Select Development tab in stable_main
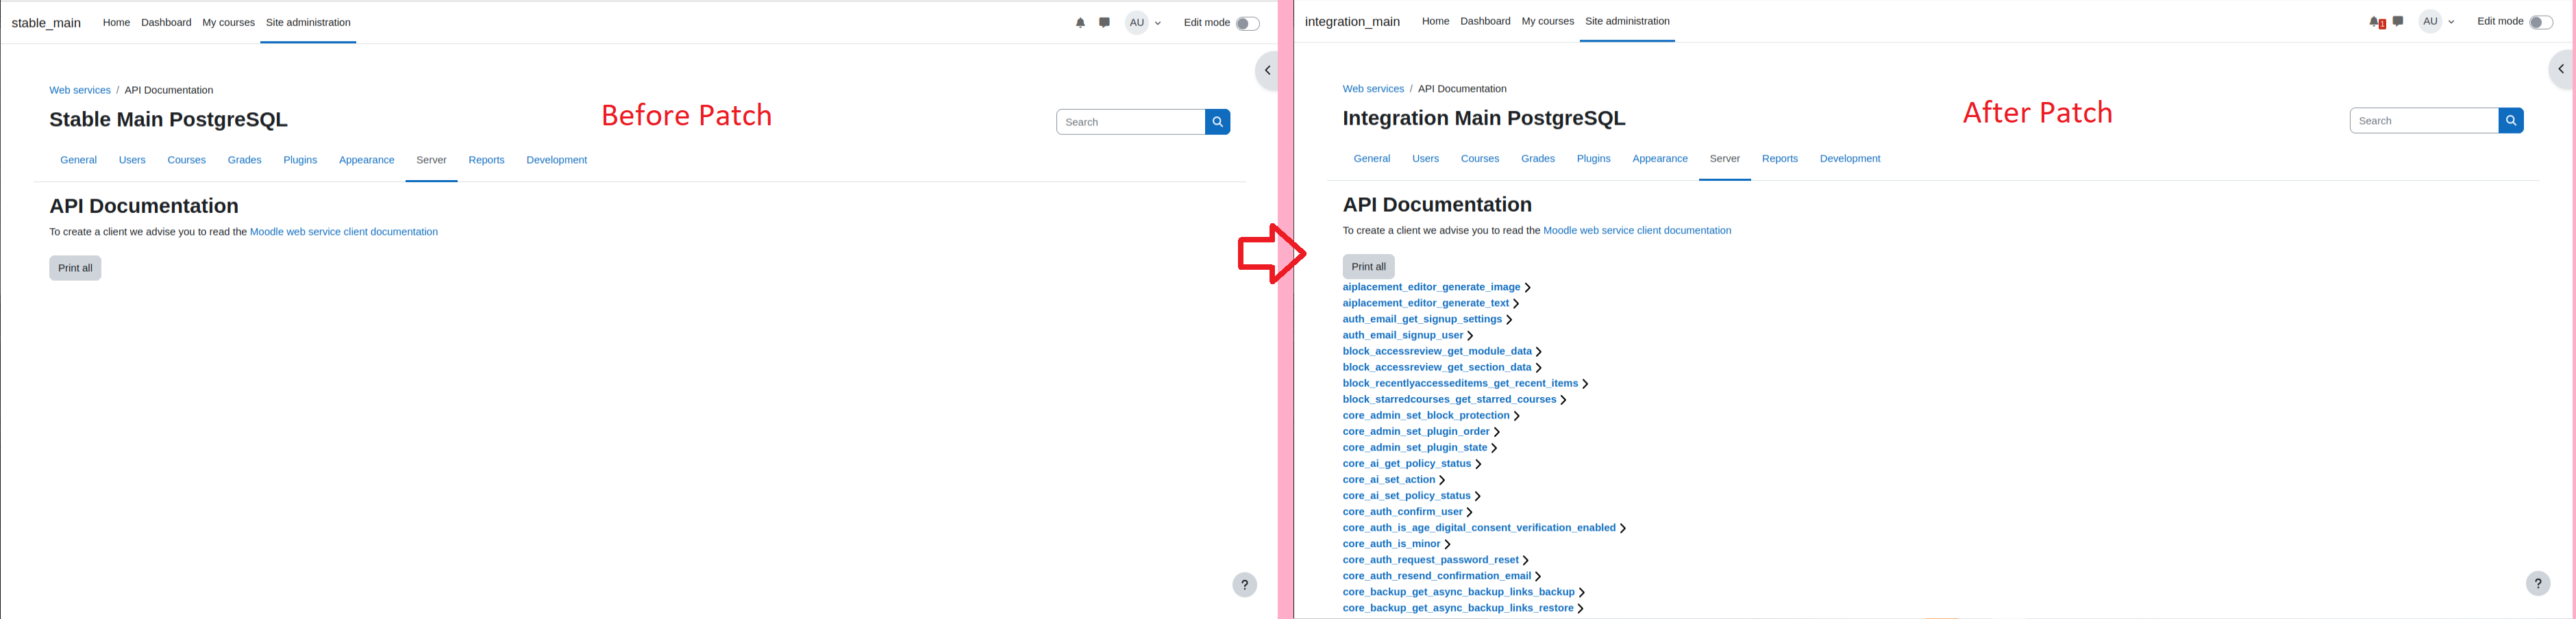This screenshot has width=2576, height=619. (556, 160)
